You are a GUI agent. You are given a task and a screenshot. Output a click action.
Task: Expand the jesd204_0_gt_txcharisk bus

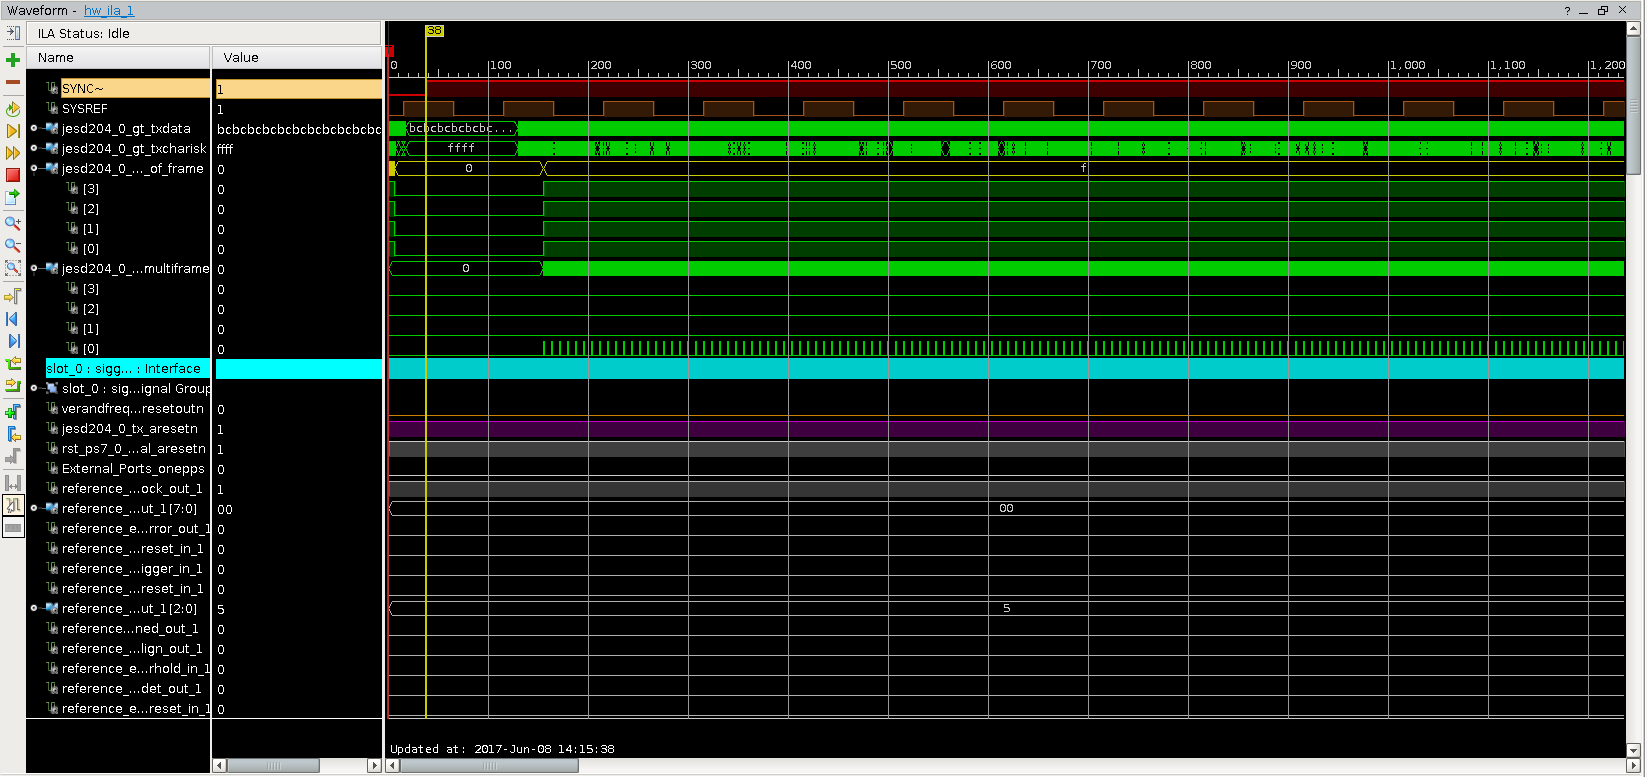click(34, 148)
